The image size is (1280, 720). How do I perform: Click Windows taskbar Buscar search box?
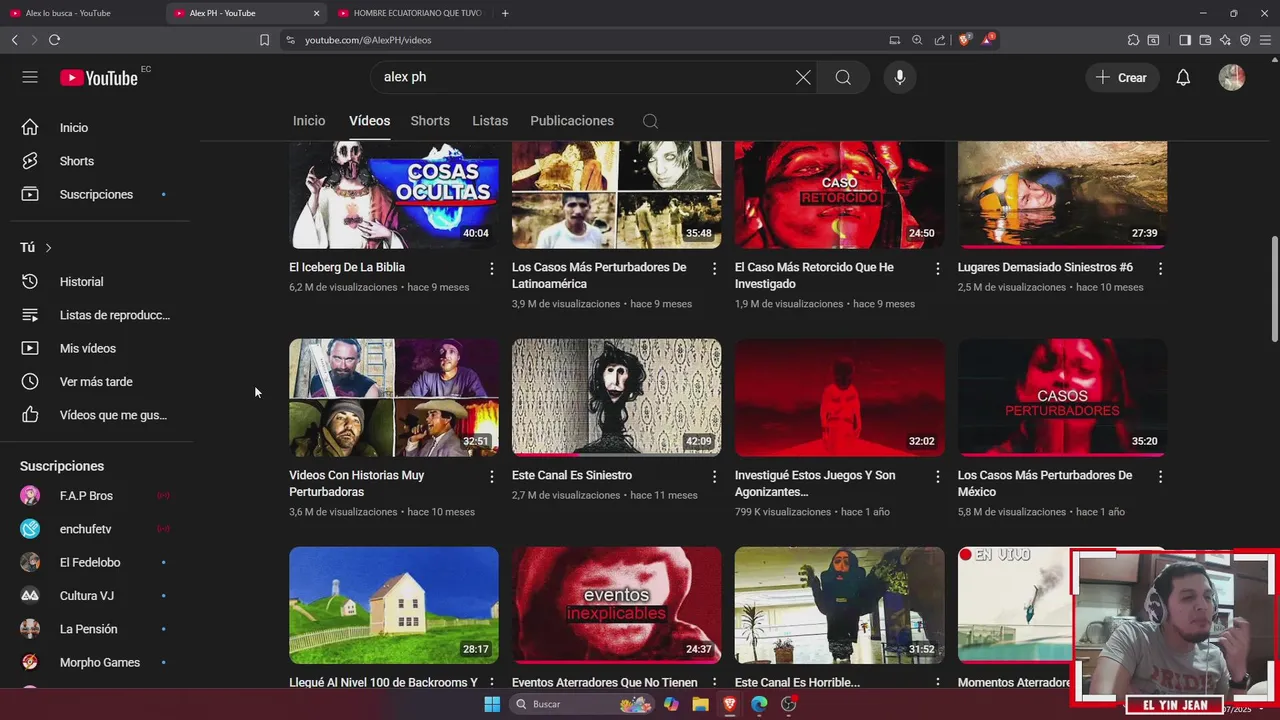pyautogui.click(x=580, y=704)
